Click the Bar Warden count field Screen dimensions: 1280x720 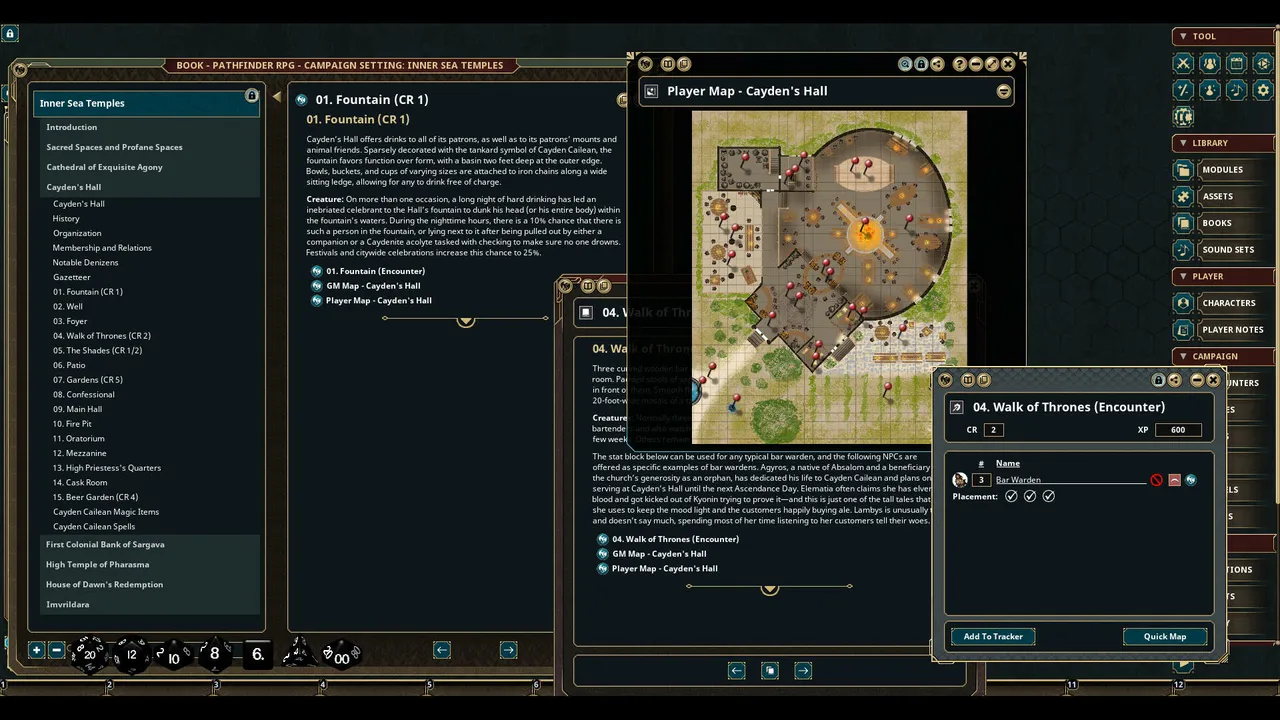pos(981,480)
